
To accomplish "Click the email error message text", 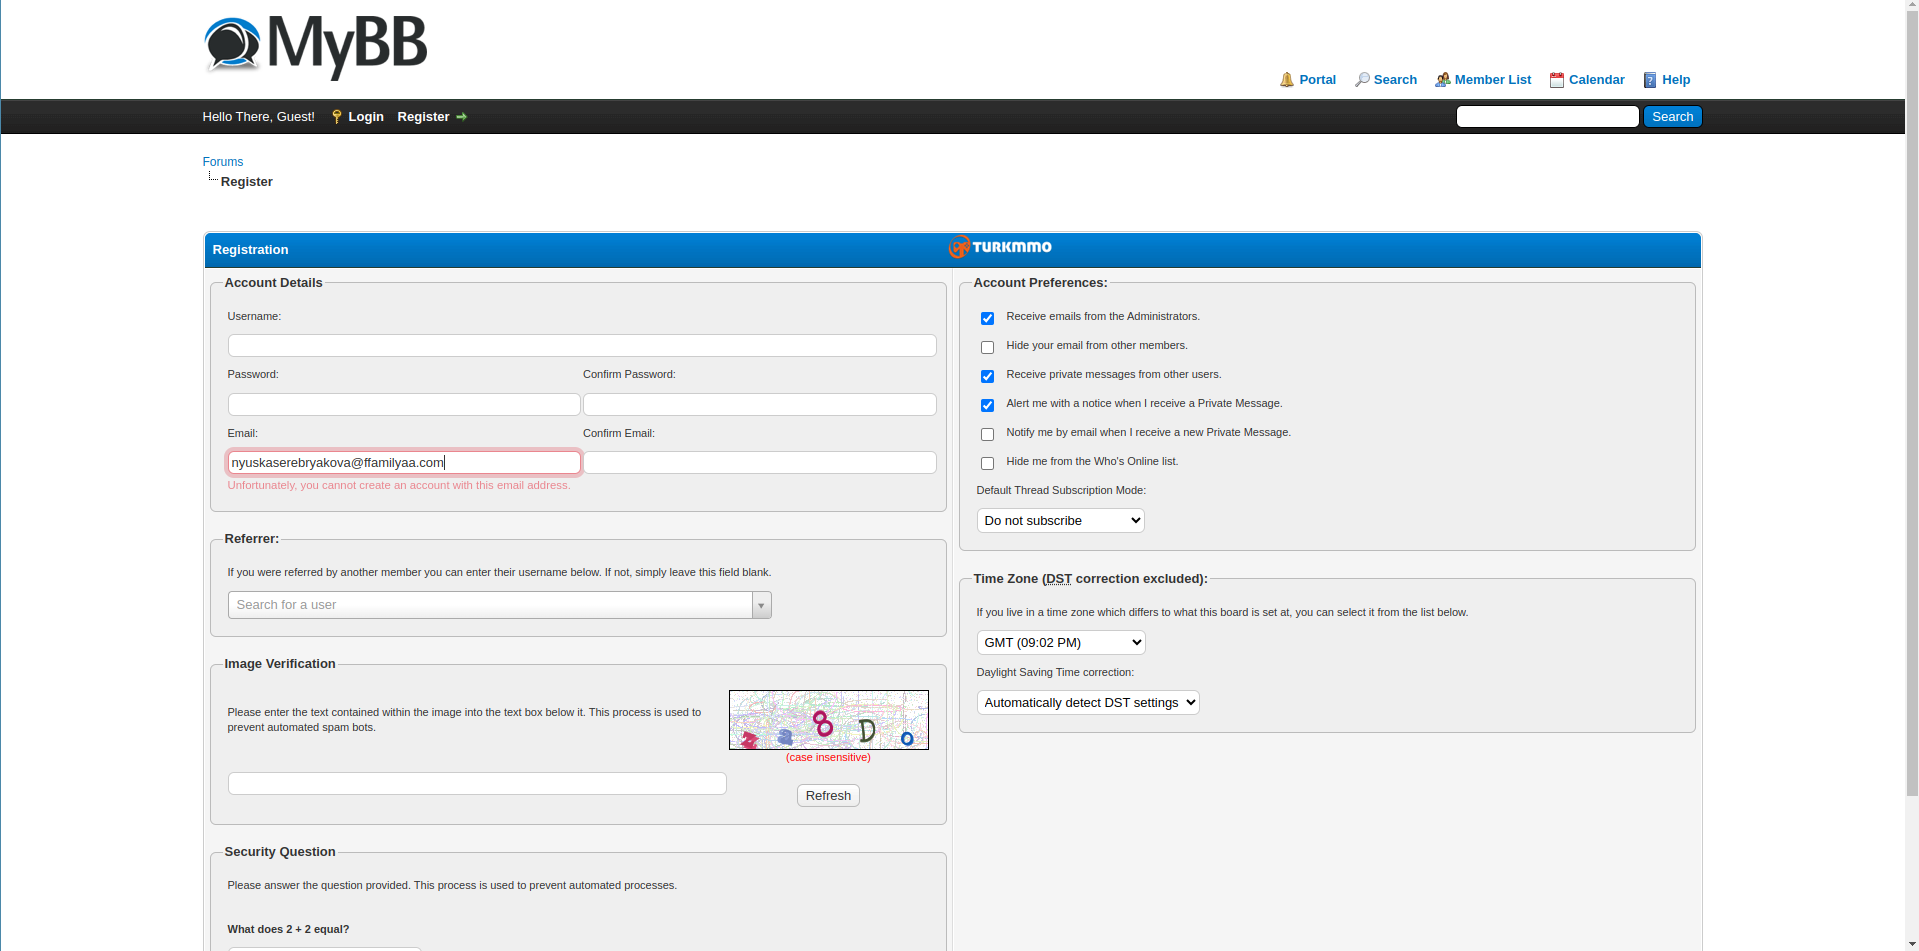I will [399, 486].
